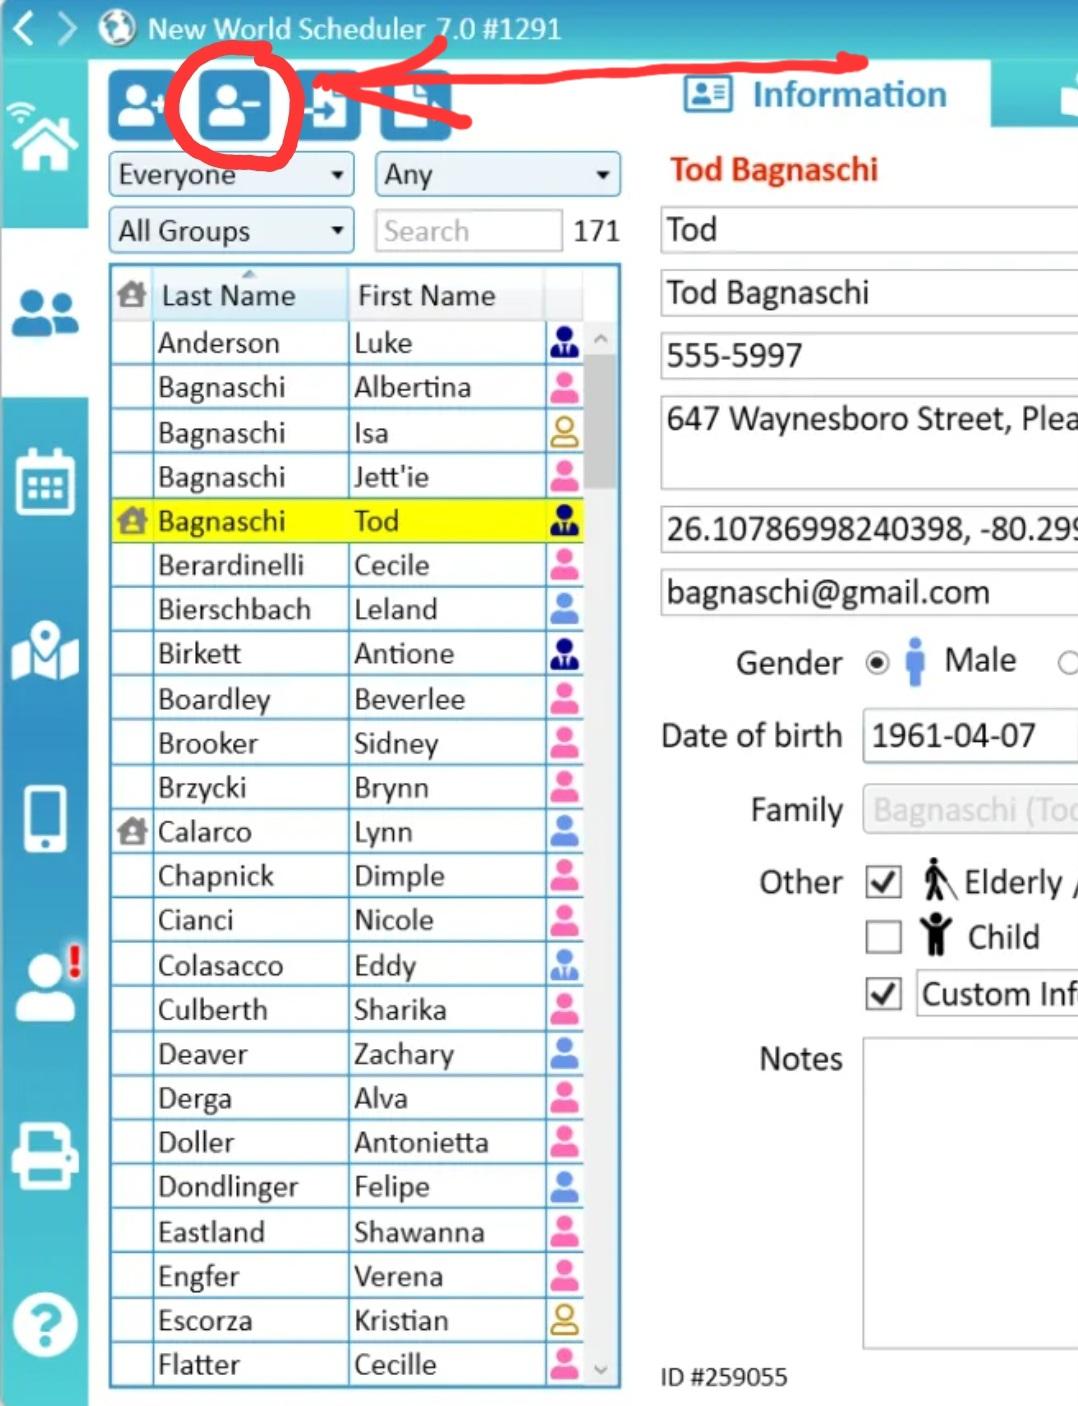This screenshot has height=1406, width=1078.
Task: Check the Child checkbox
Action: [x=883, y=937]
